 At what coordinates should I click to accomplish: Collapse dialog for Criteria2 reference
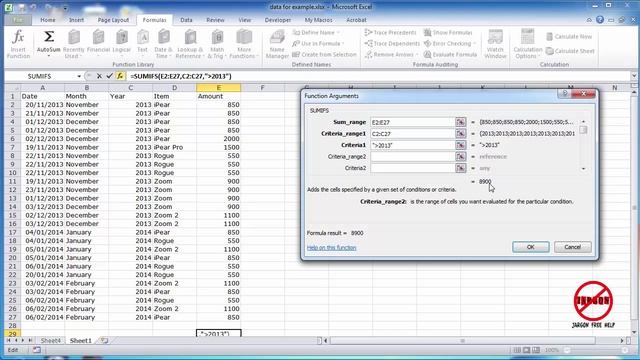[460, 168]
